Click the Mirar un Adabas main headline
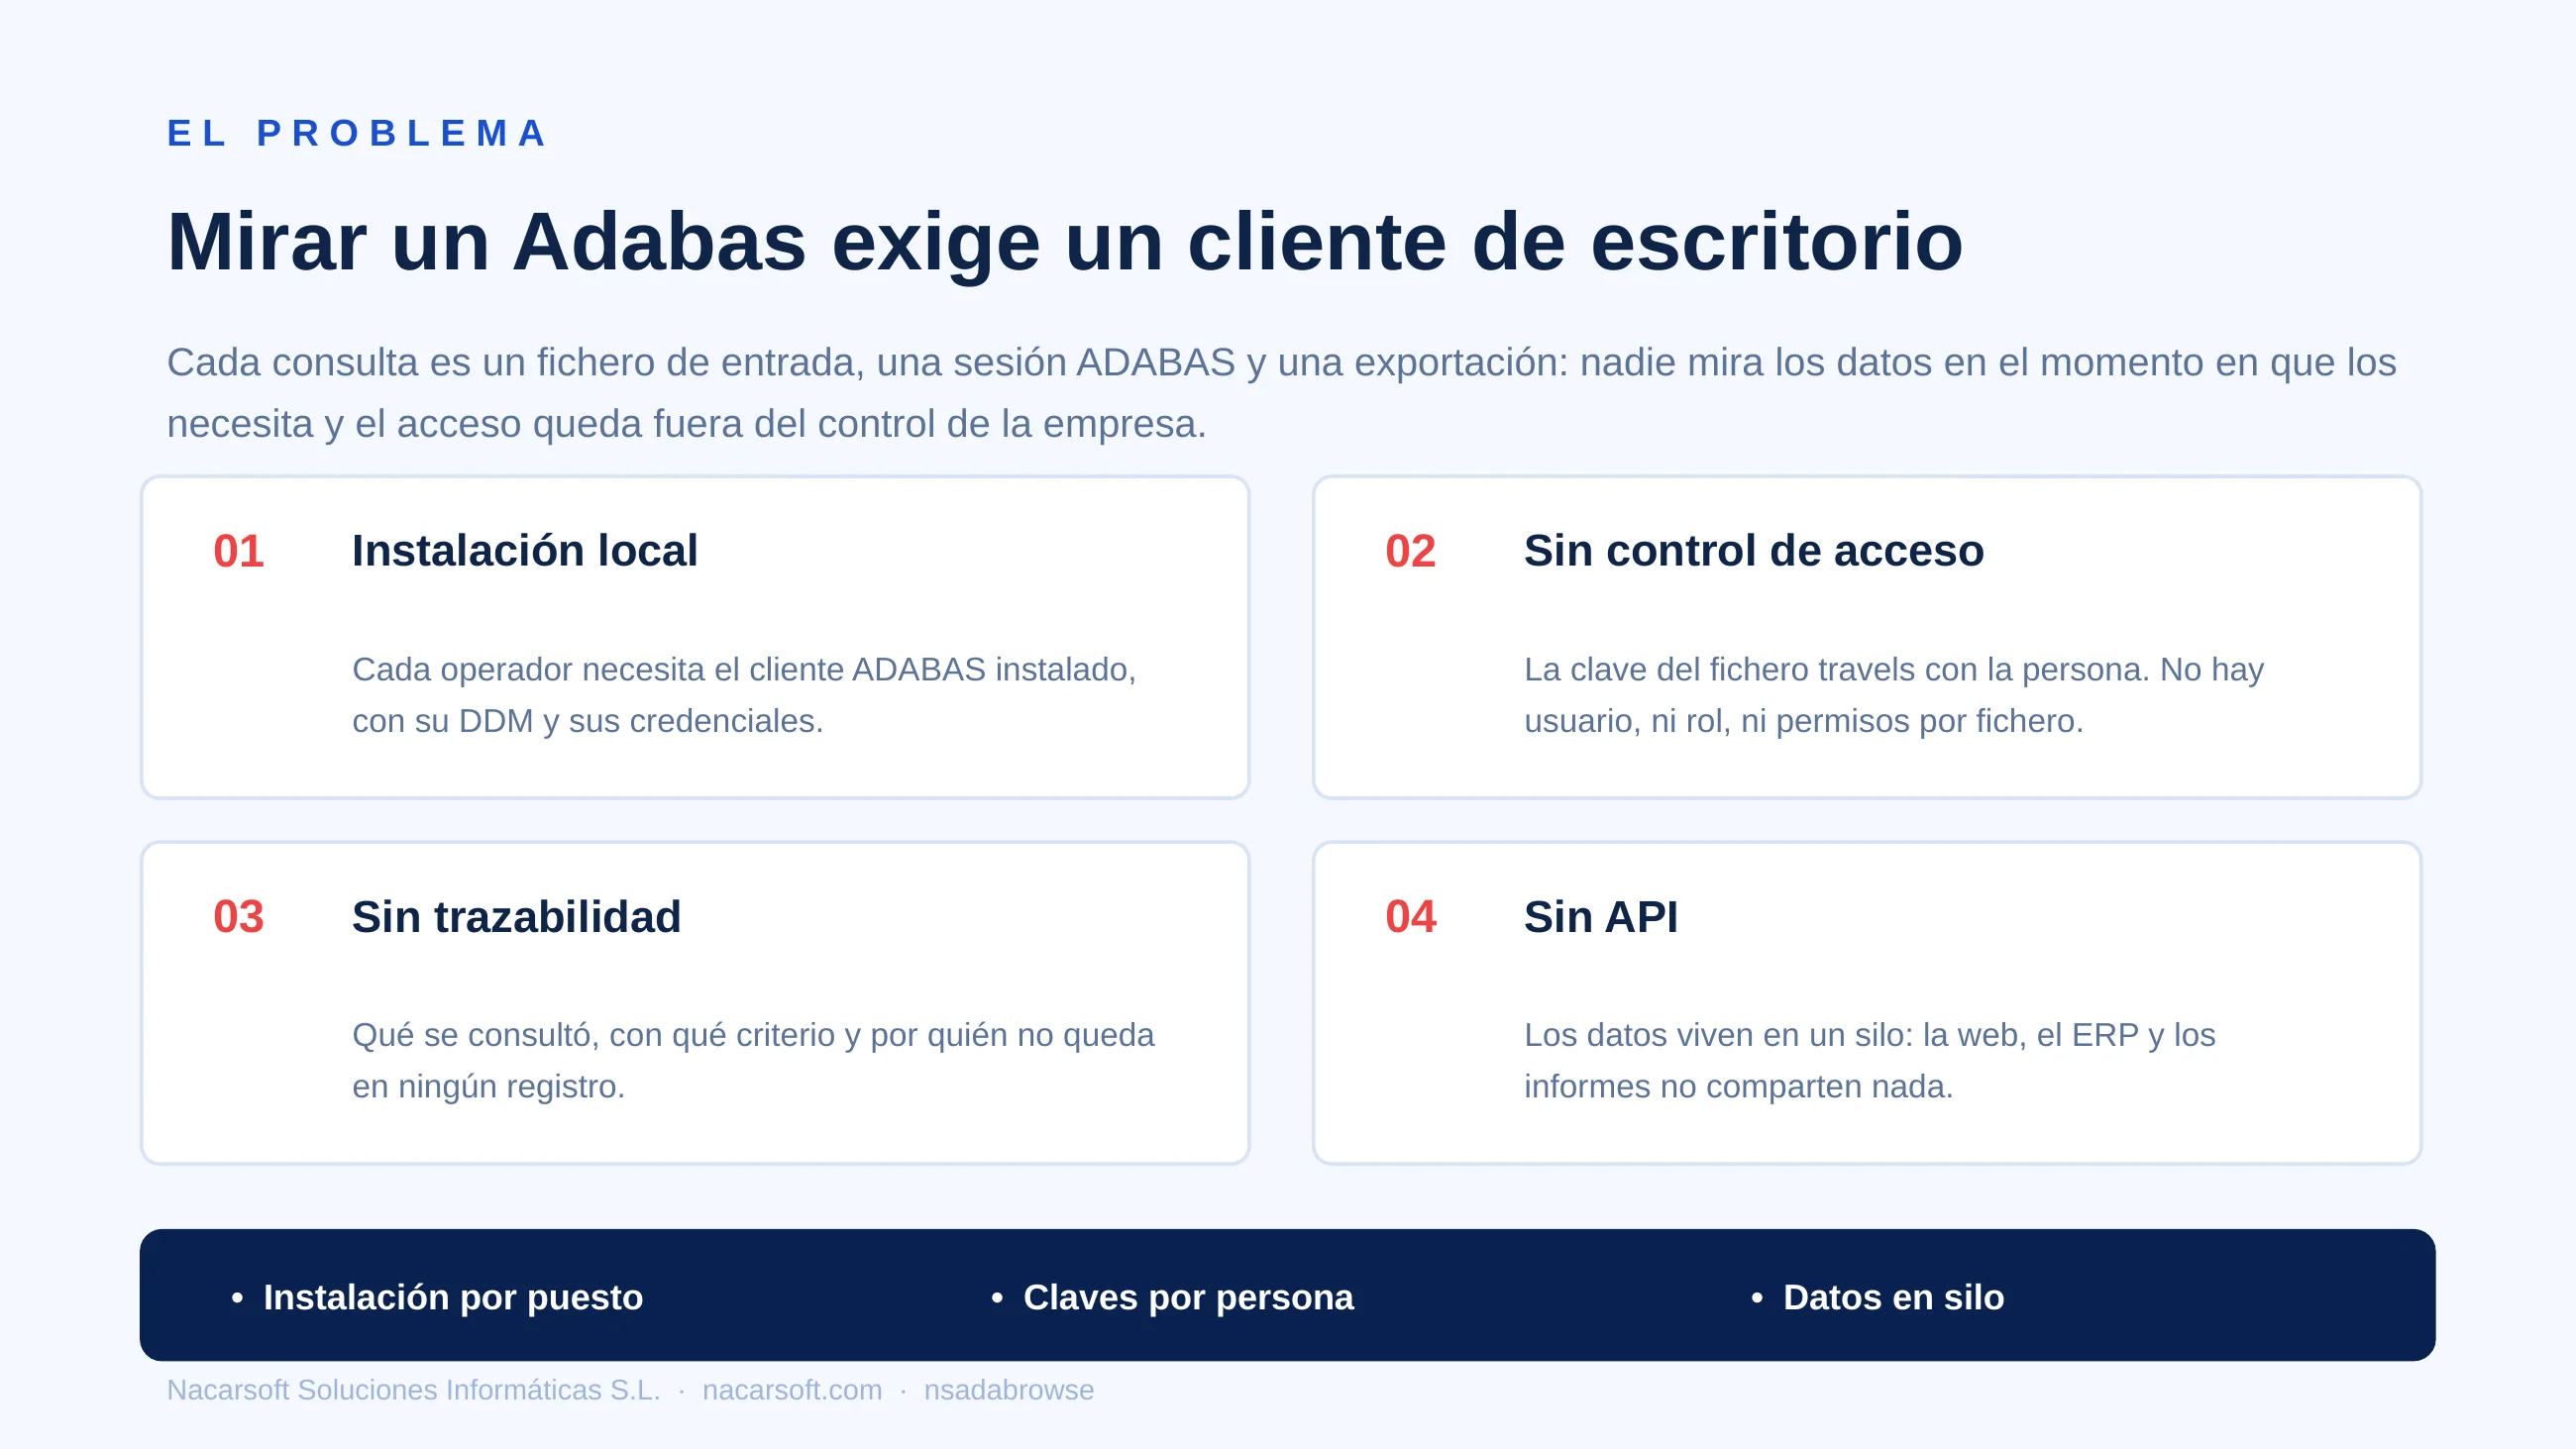2576x1449 pixels. click(x=1065, y=243)
